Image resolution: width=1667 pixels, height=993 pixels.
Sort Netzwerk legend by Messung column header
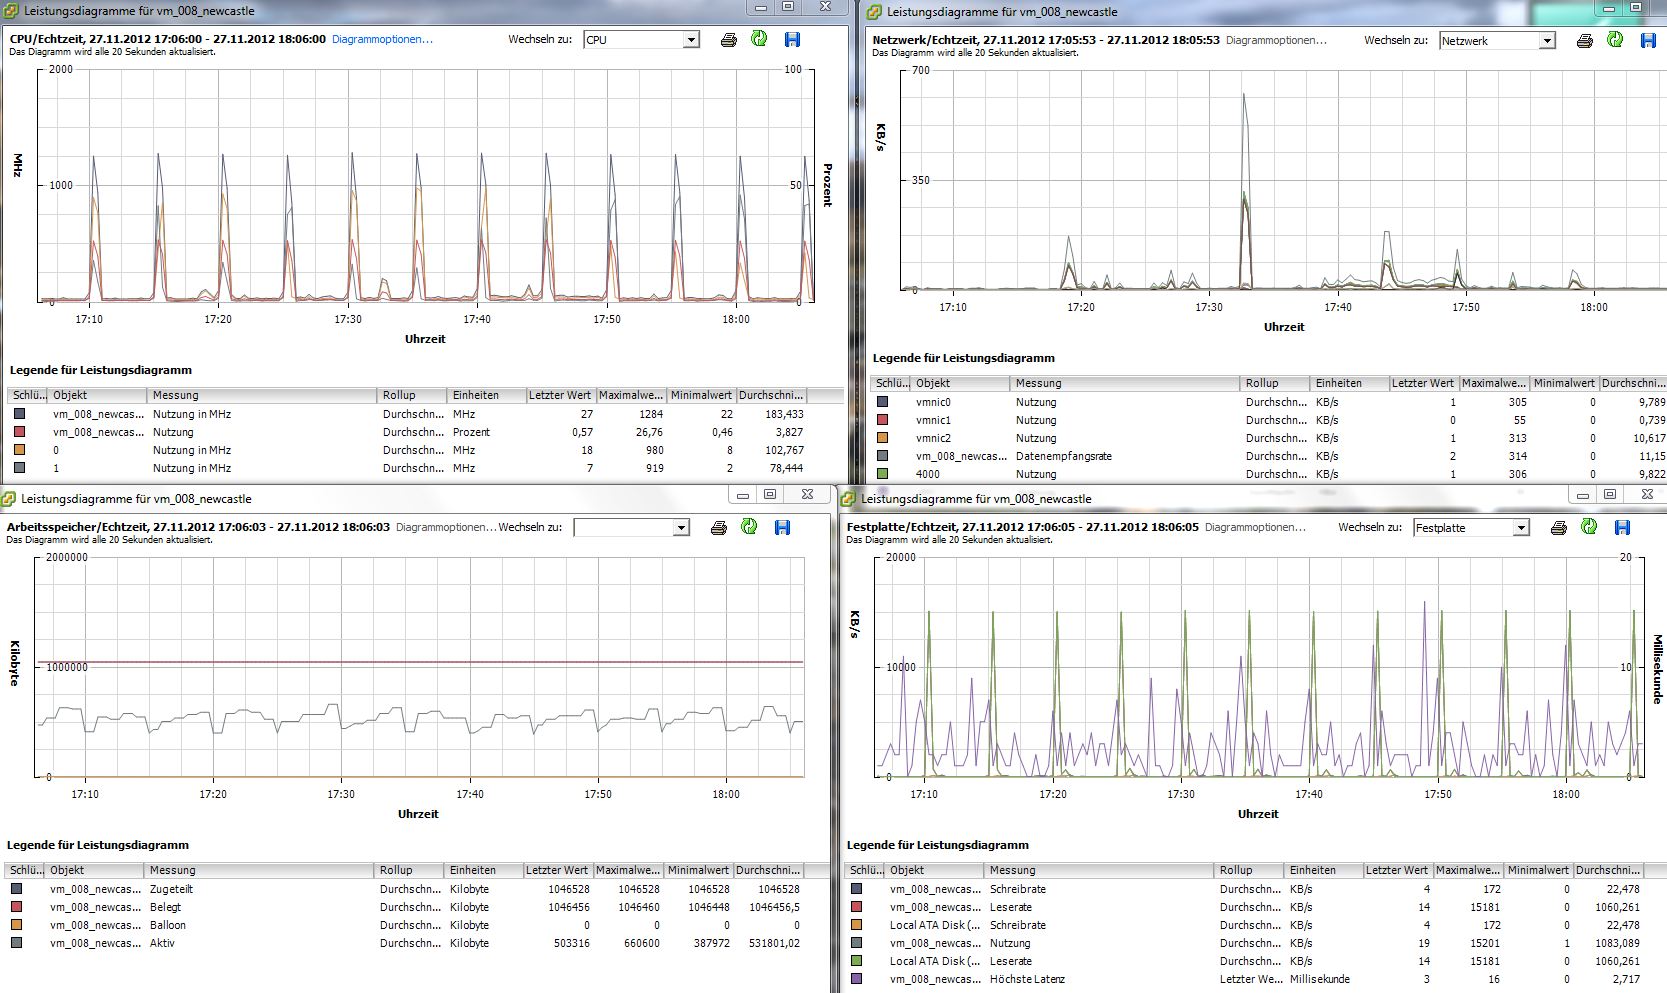tap(1038, 383)
